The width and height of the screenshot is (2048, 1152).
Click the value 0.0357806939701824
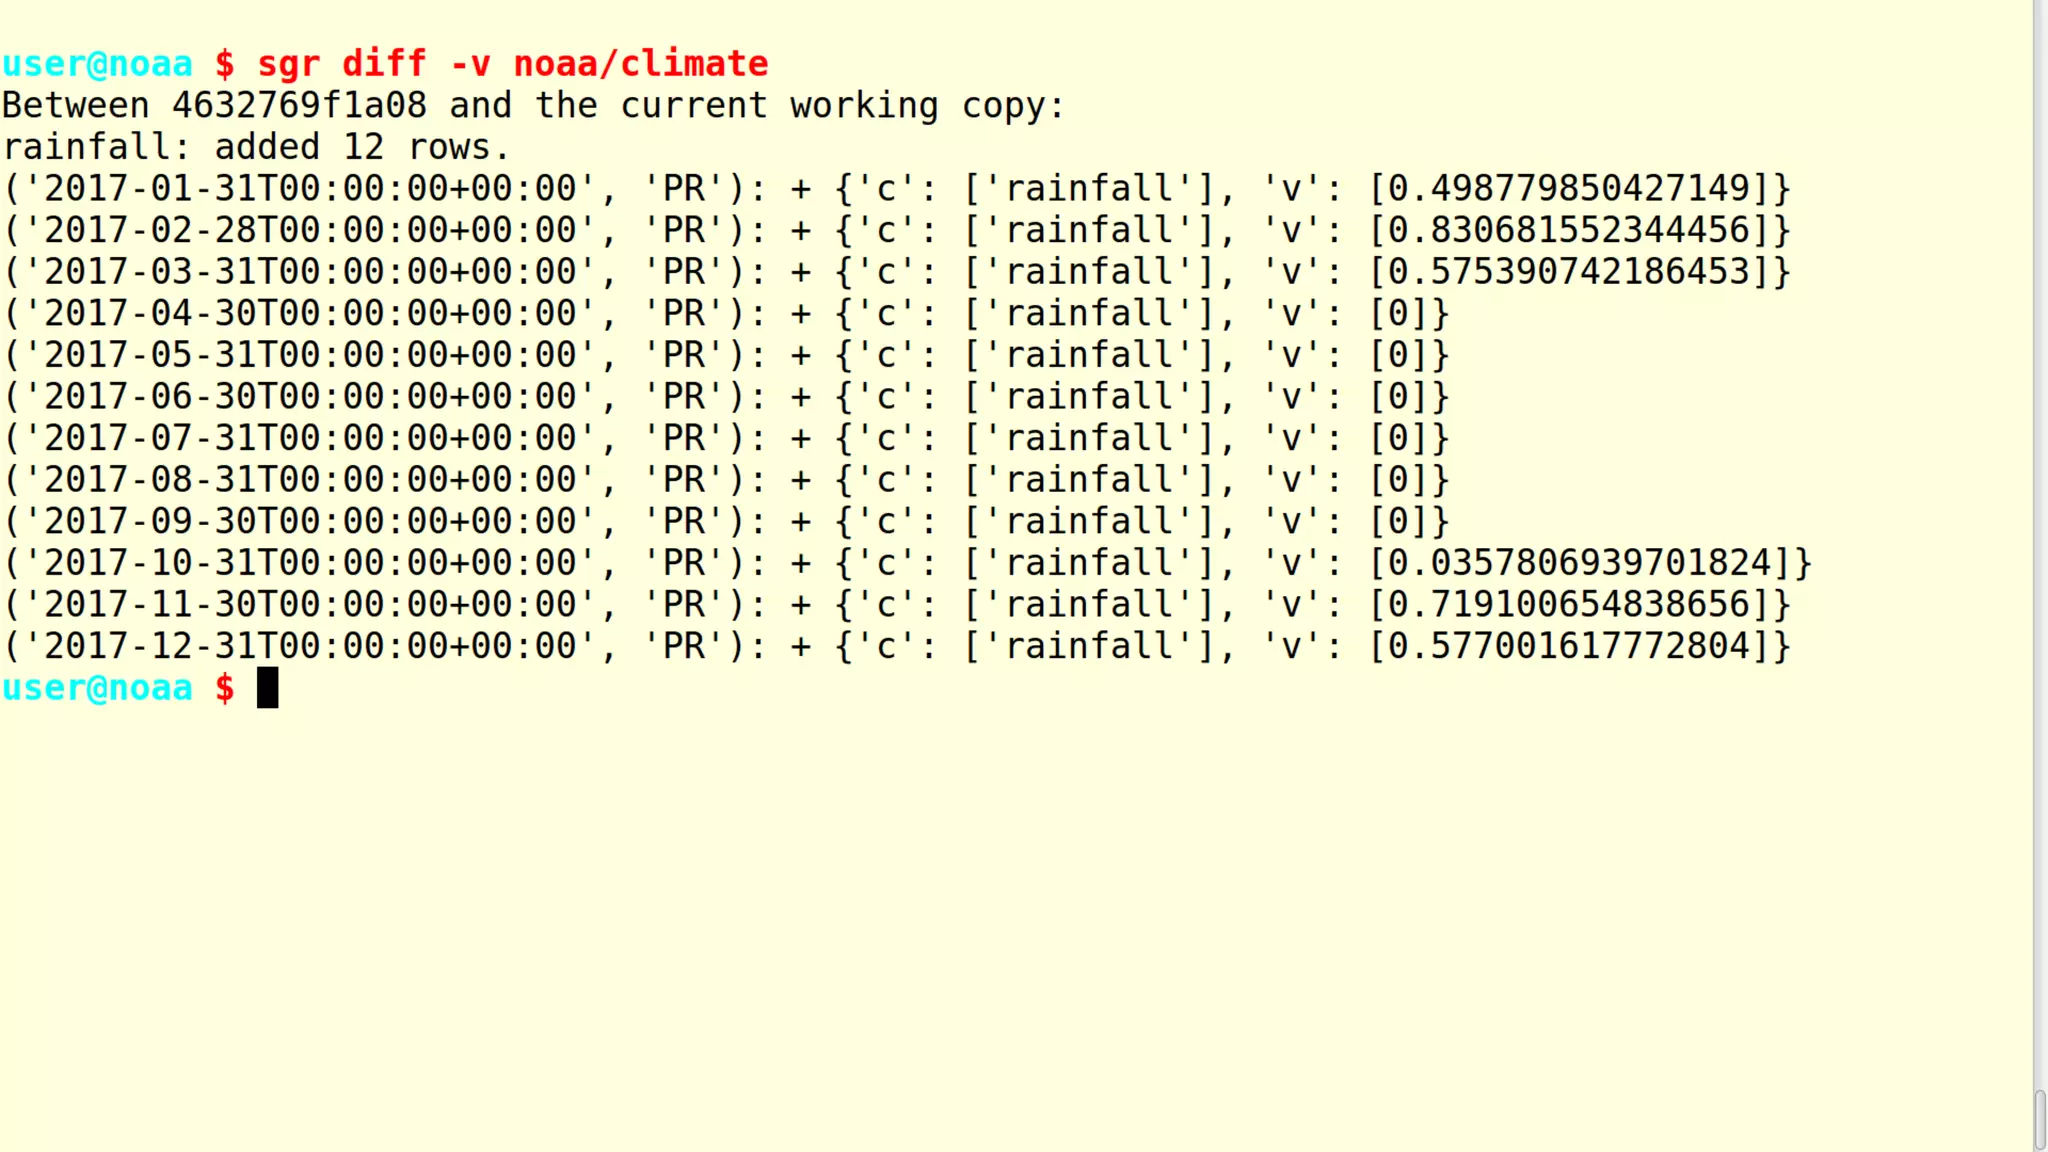(1580, 563)
